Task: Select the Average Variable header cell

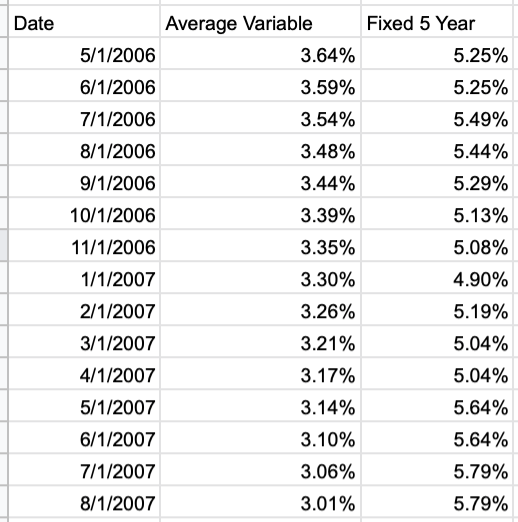Action: coord(260,21)
